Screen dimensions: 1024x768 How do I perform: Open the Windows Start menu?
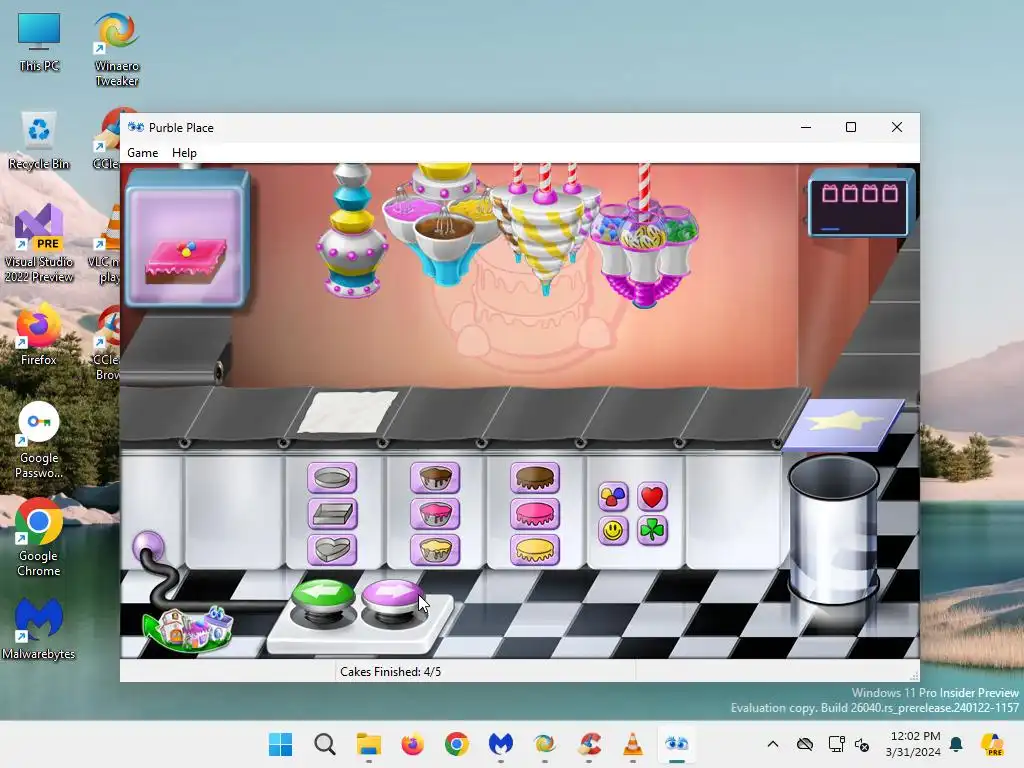(x=281, y=744)
